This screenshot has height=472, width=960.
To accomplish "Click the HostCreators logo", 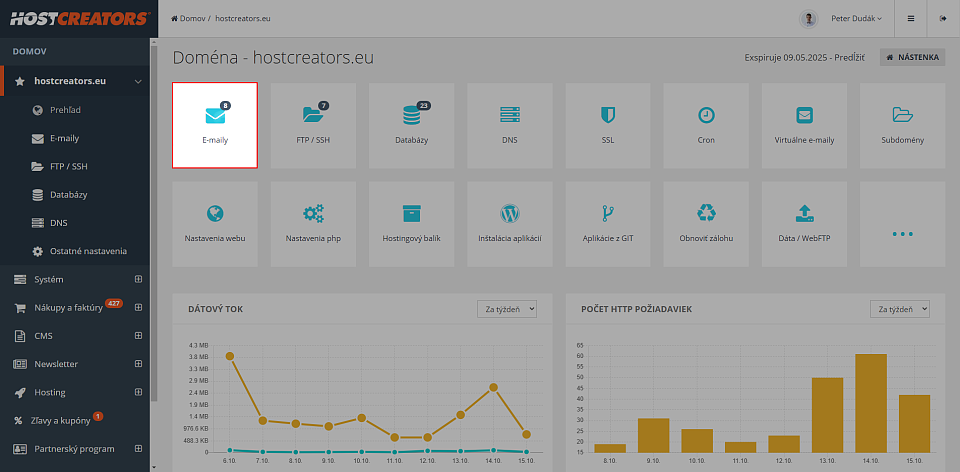I will [x=78, y=18].
